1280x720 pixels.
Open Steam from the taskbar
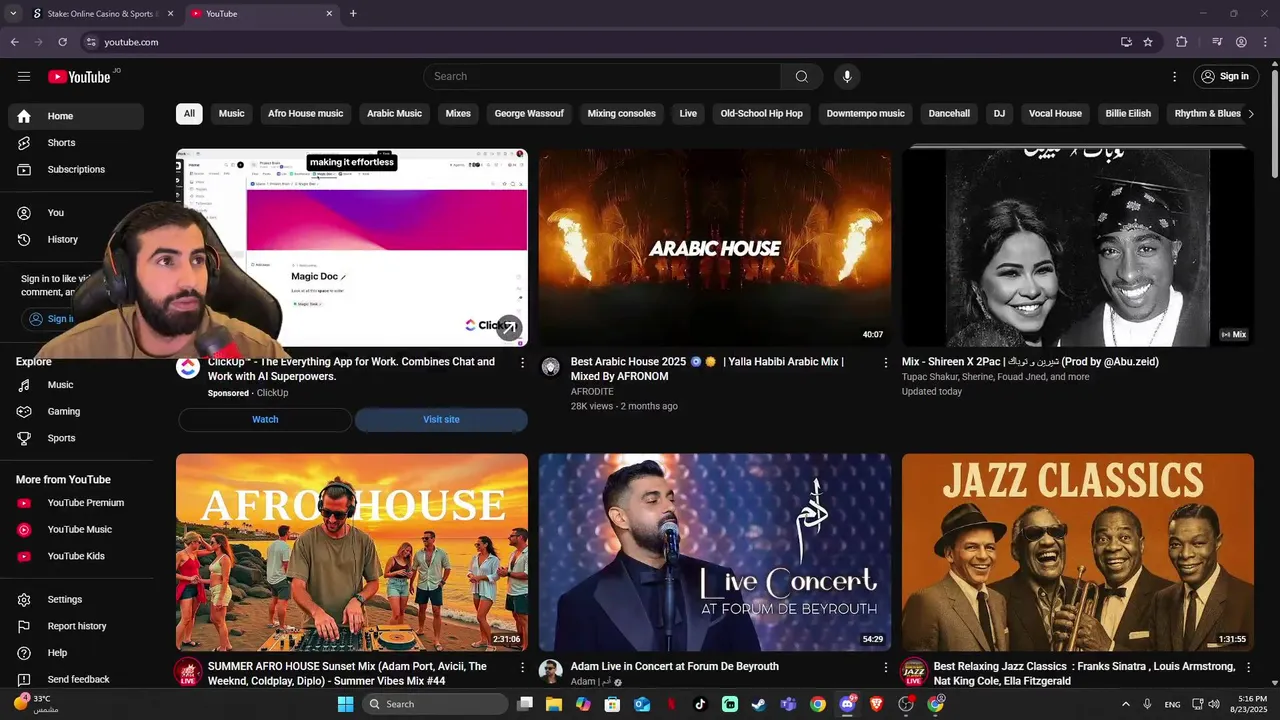[759, 704]
